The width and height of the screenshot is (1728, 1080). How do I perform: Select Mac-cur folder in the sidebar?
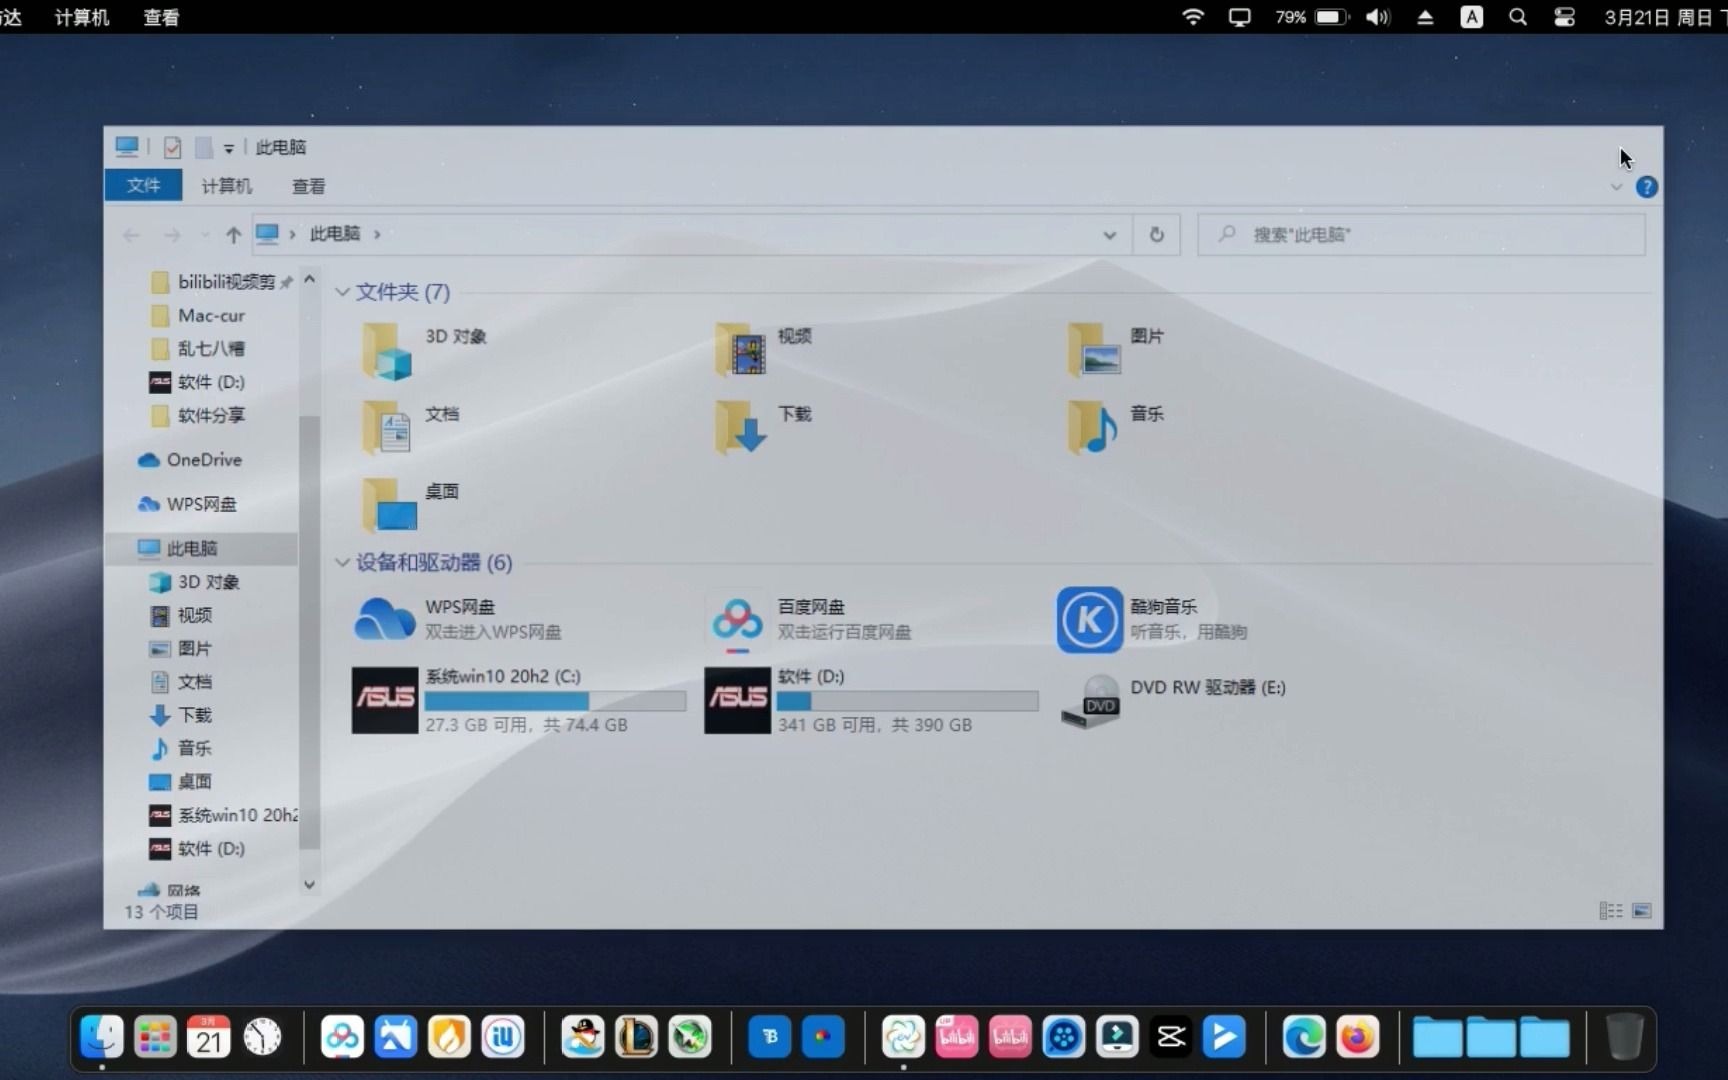pyautogui.click(x=200, y=316)
